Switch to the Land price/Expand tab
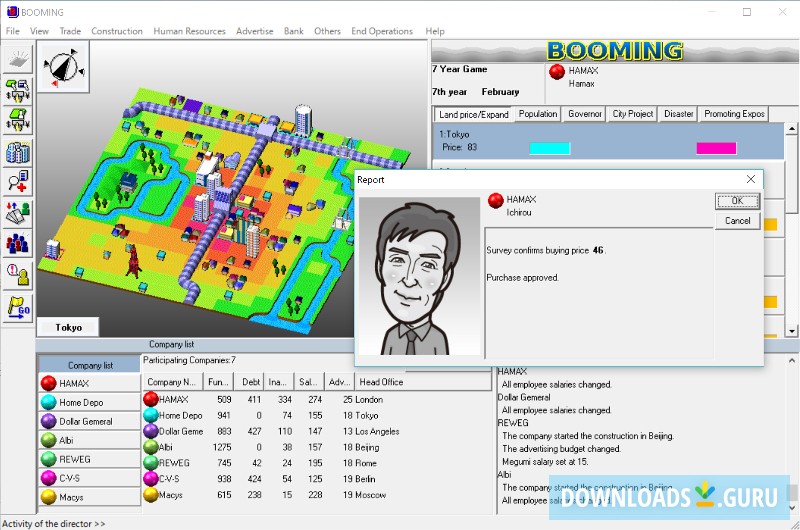The width and height of the screenshot is (800, 530). pos(473,114)
